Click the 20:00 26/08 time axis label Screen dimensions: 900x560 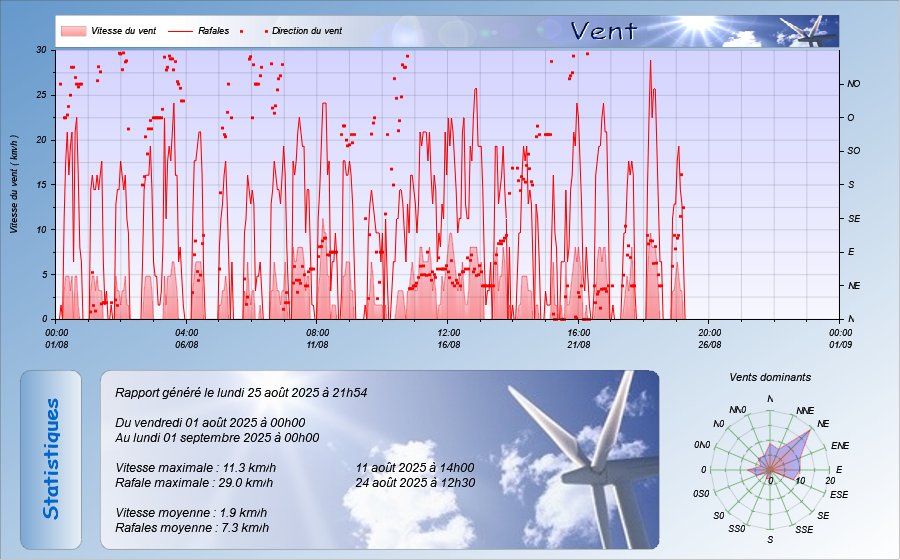click(709, 338)
